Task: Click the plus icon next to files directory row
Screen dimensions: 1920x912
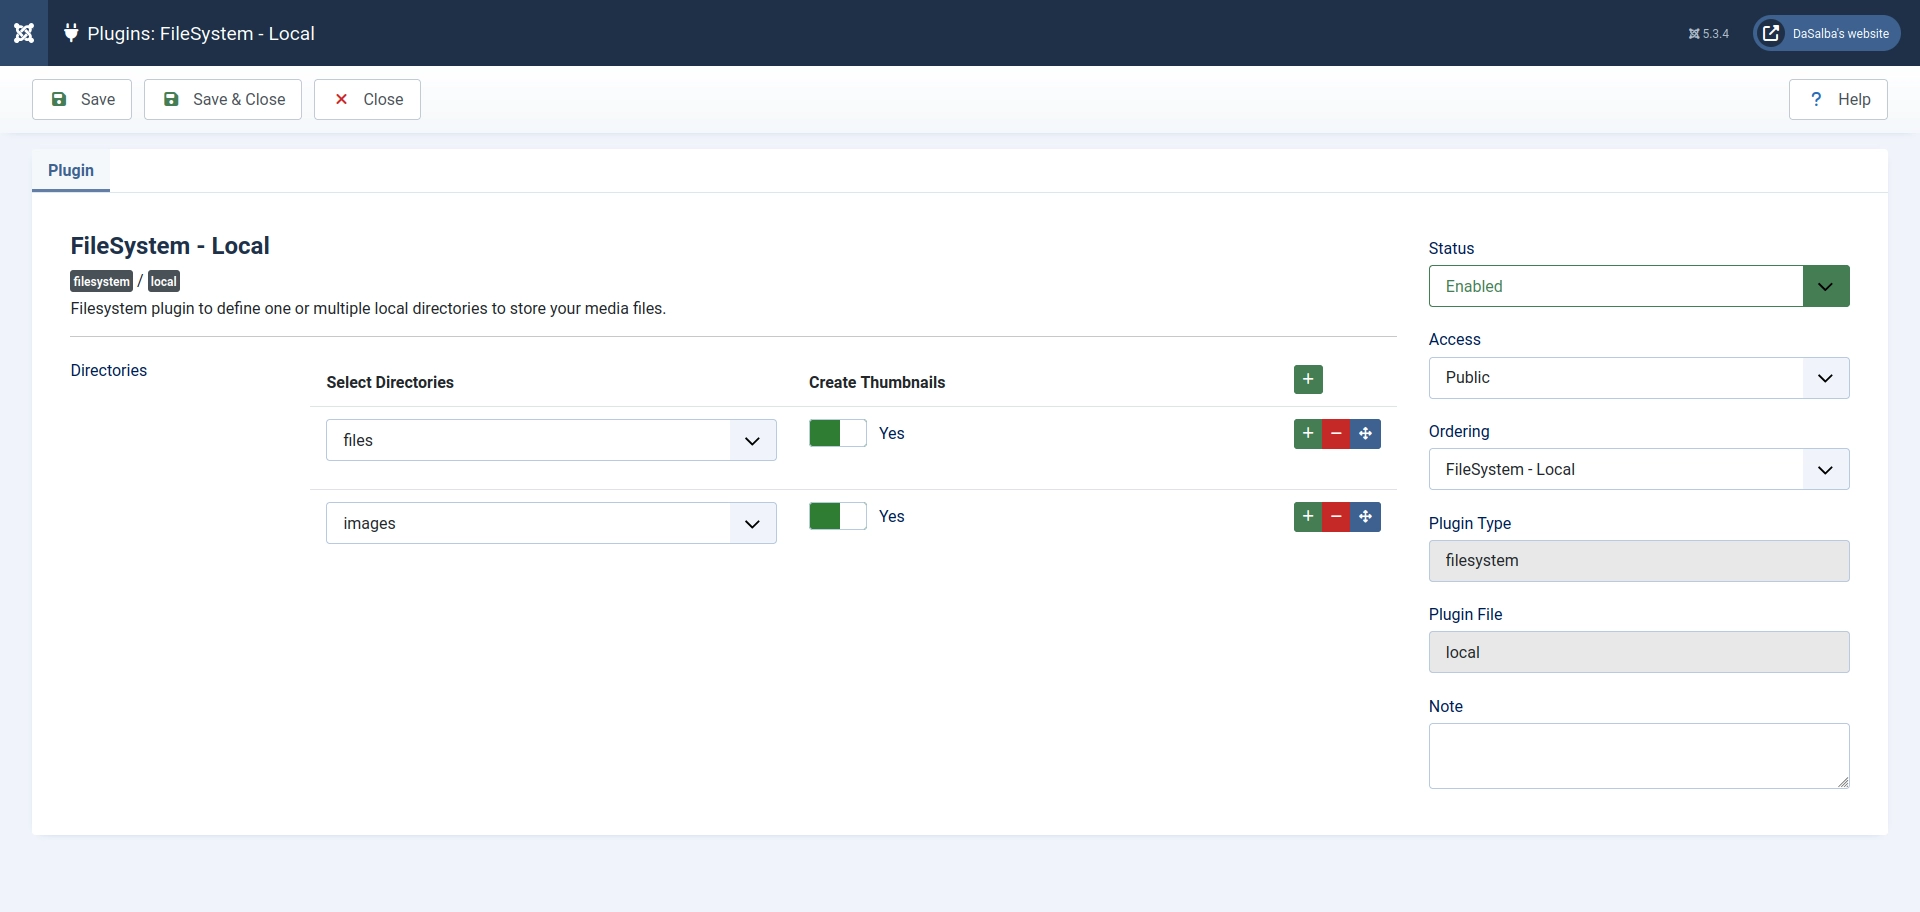Action: (x=1307, y=434)
